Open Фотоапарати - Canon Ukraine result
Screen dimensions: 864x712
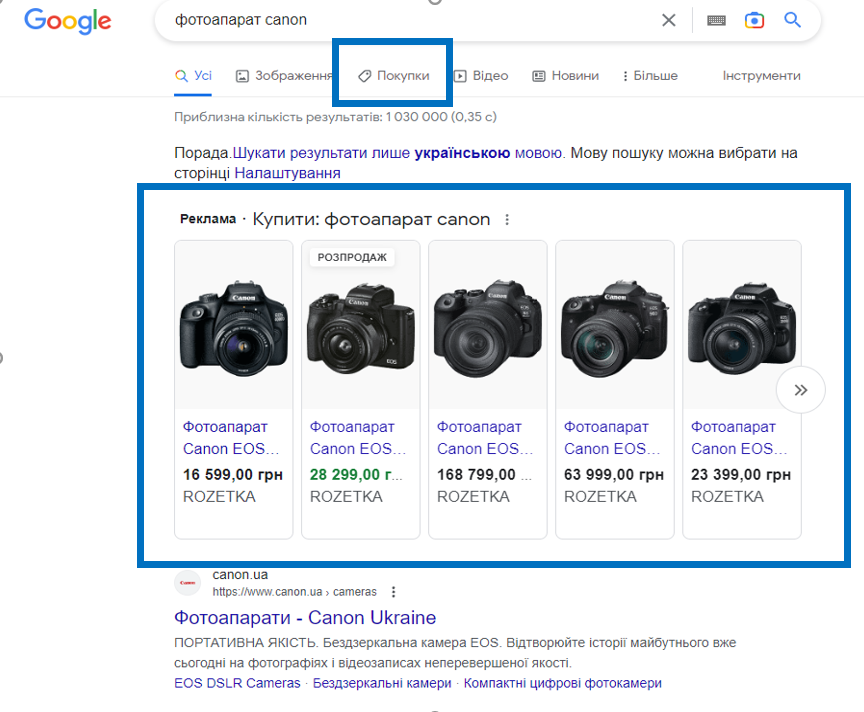coord(305,618)
